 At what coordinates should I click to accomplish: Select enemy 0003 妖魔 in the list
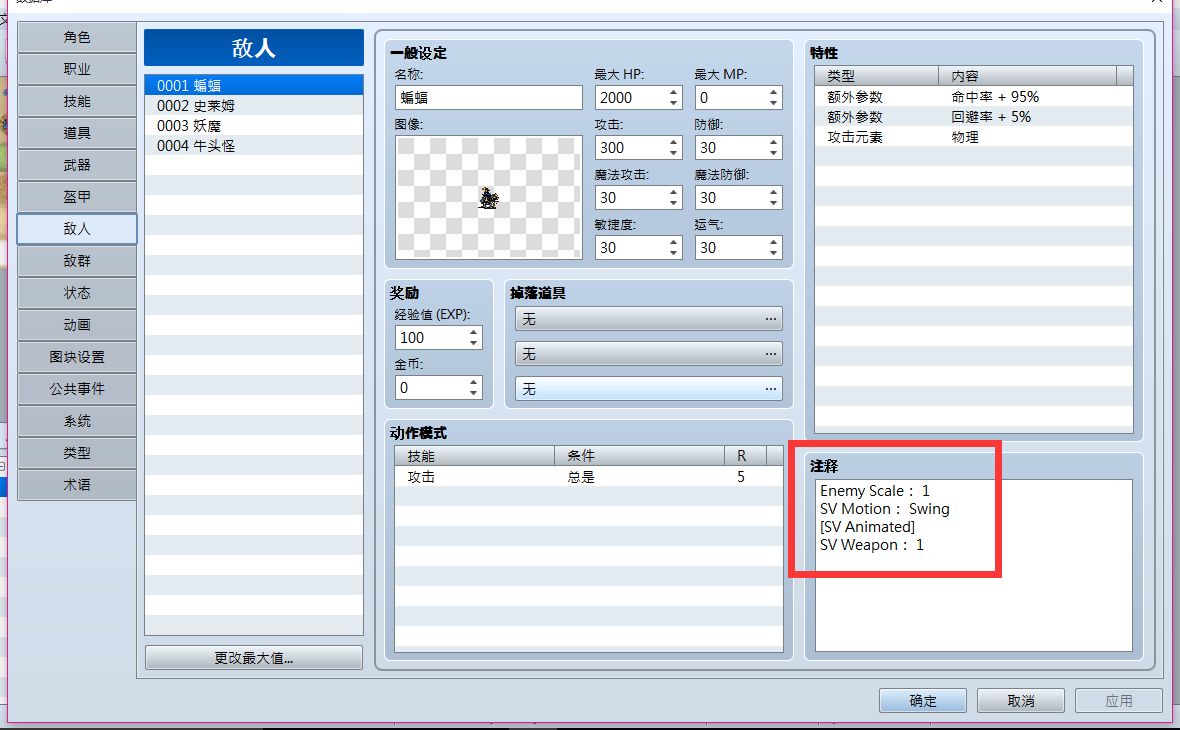click(254, 126)
